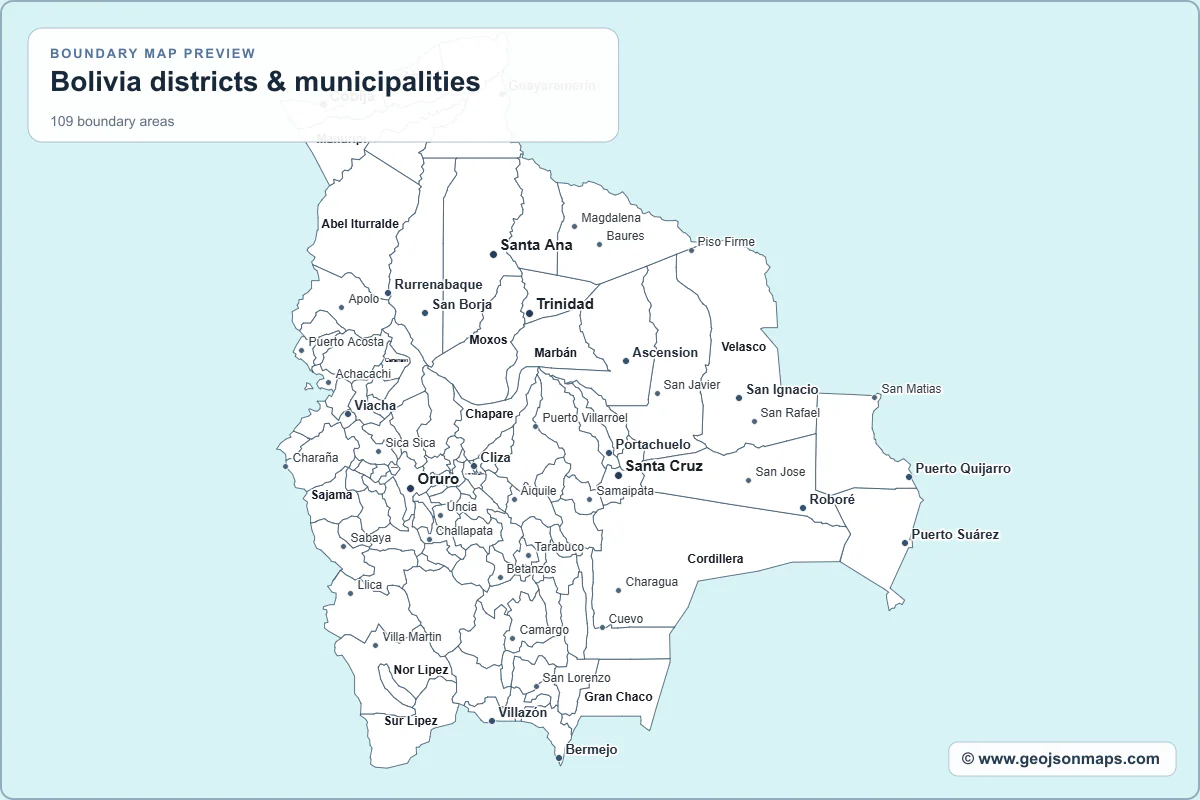Select the Marbán district label
The width and height of the screenshot is (1200, 800).
pyautogui.click(x=555, y=353)
